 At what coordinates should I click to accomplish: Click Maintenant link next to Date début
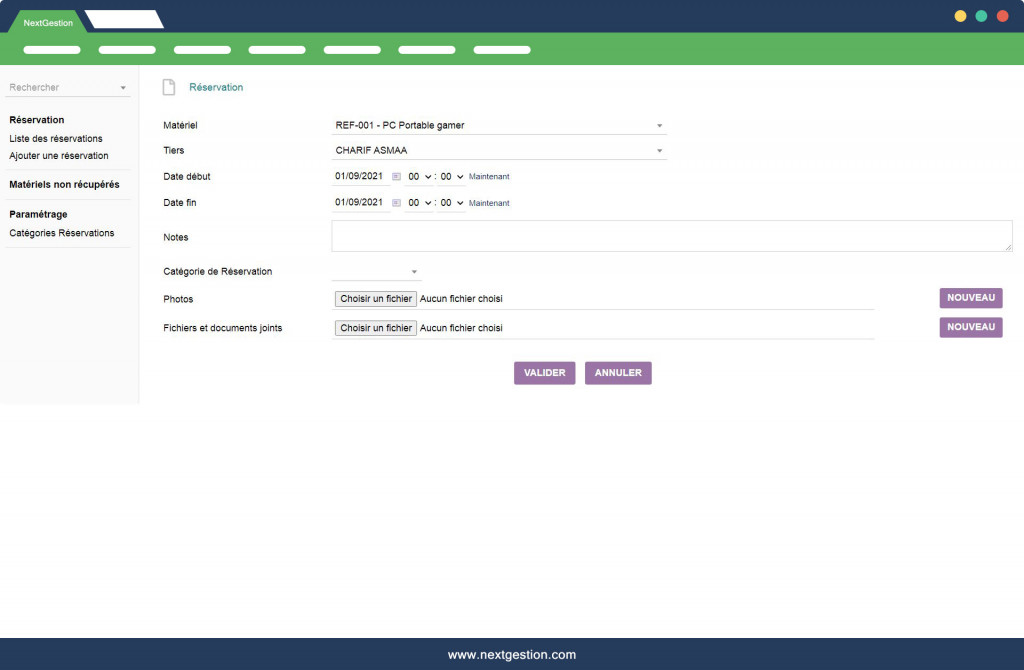click(x=489, y=177)
